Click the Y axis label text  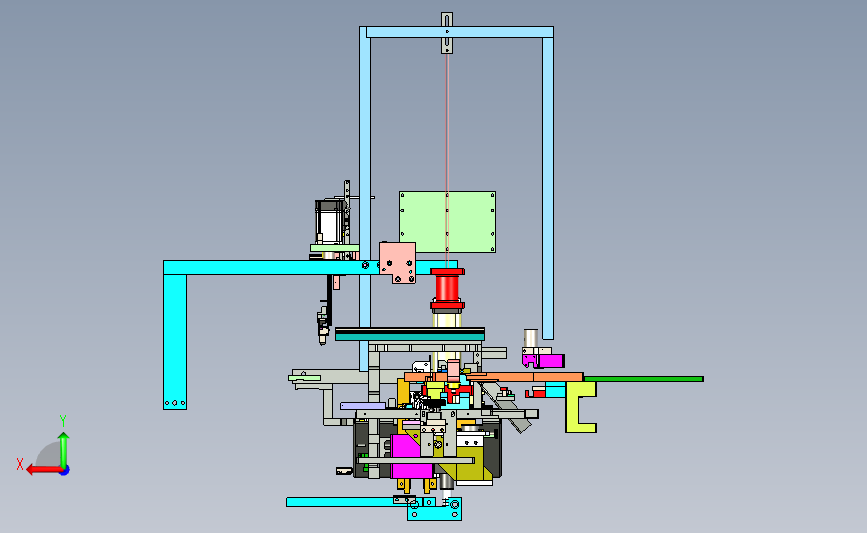click(63, 421)
